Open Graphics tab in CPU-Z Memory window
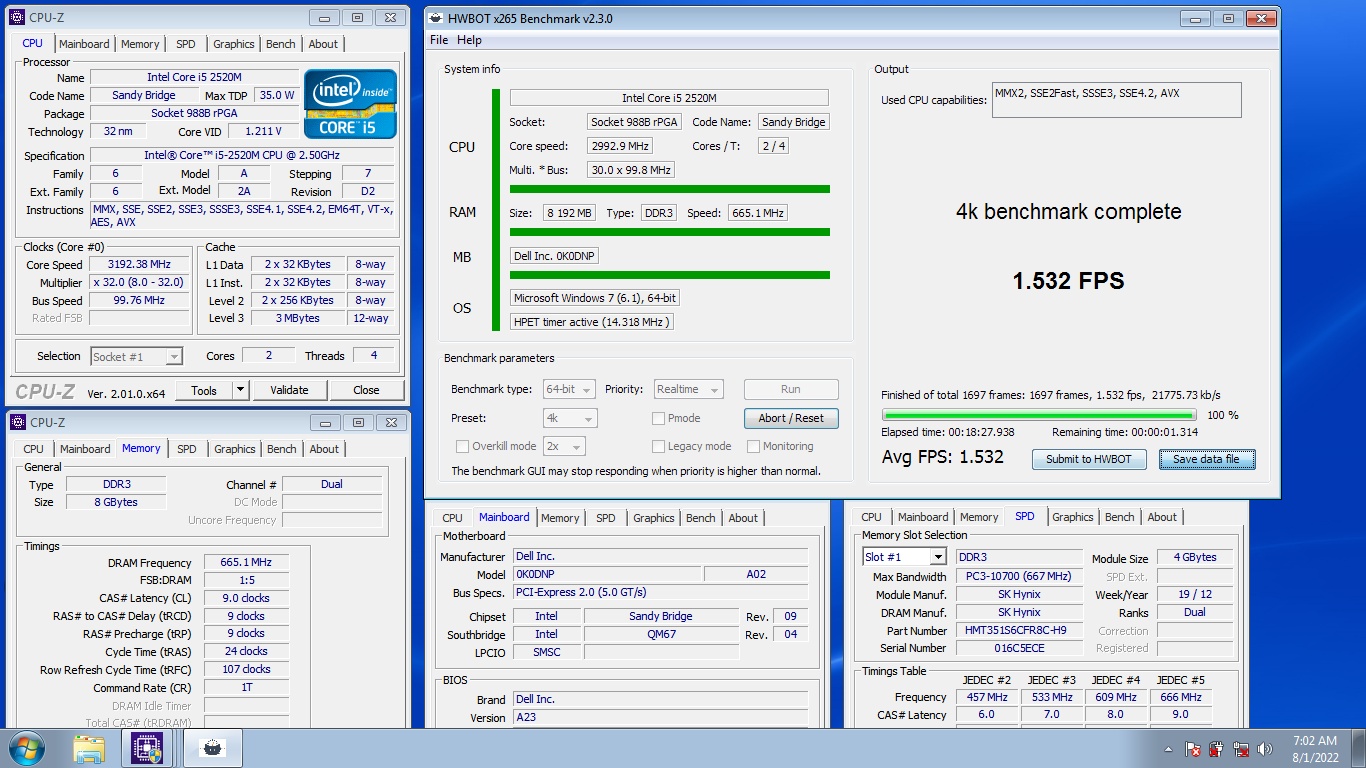Image resolution: width=1366 pixels, height=768 pixels. pos(235,449)
